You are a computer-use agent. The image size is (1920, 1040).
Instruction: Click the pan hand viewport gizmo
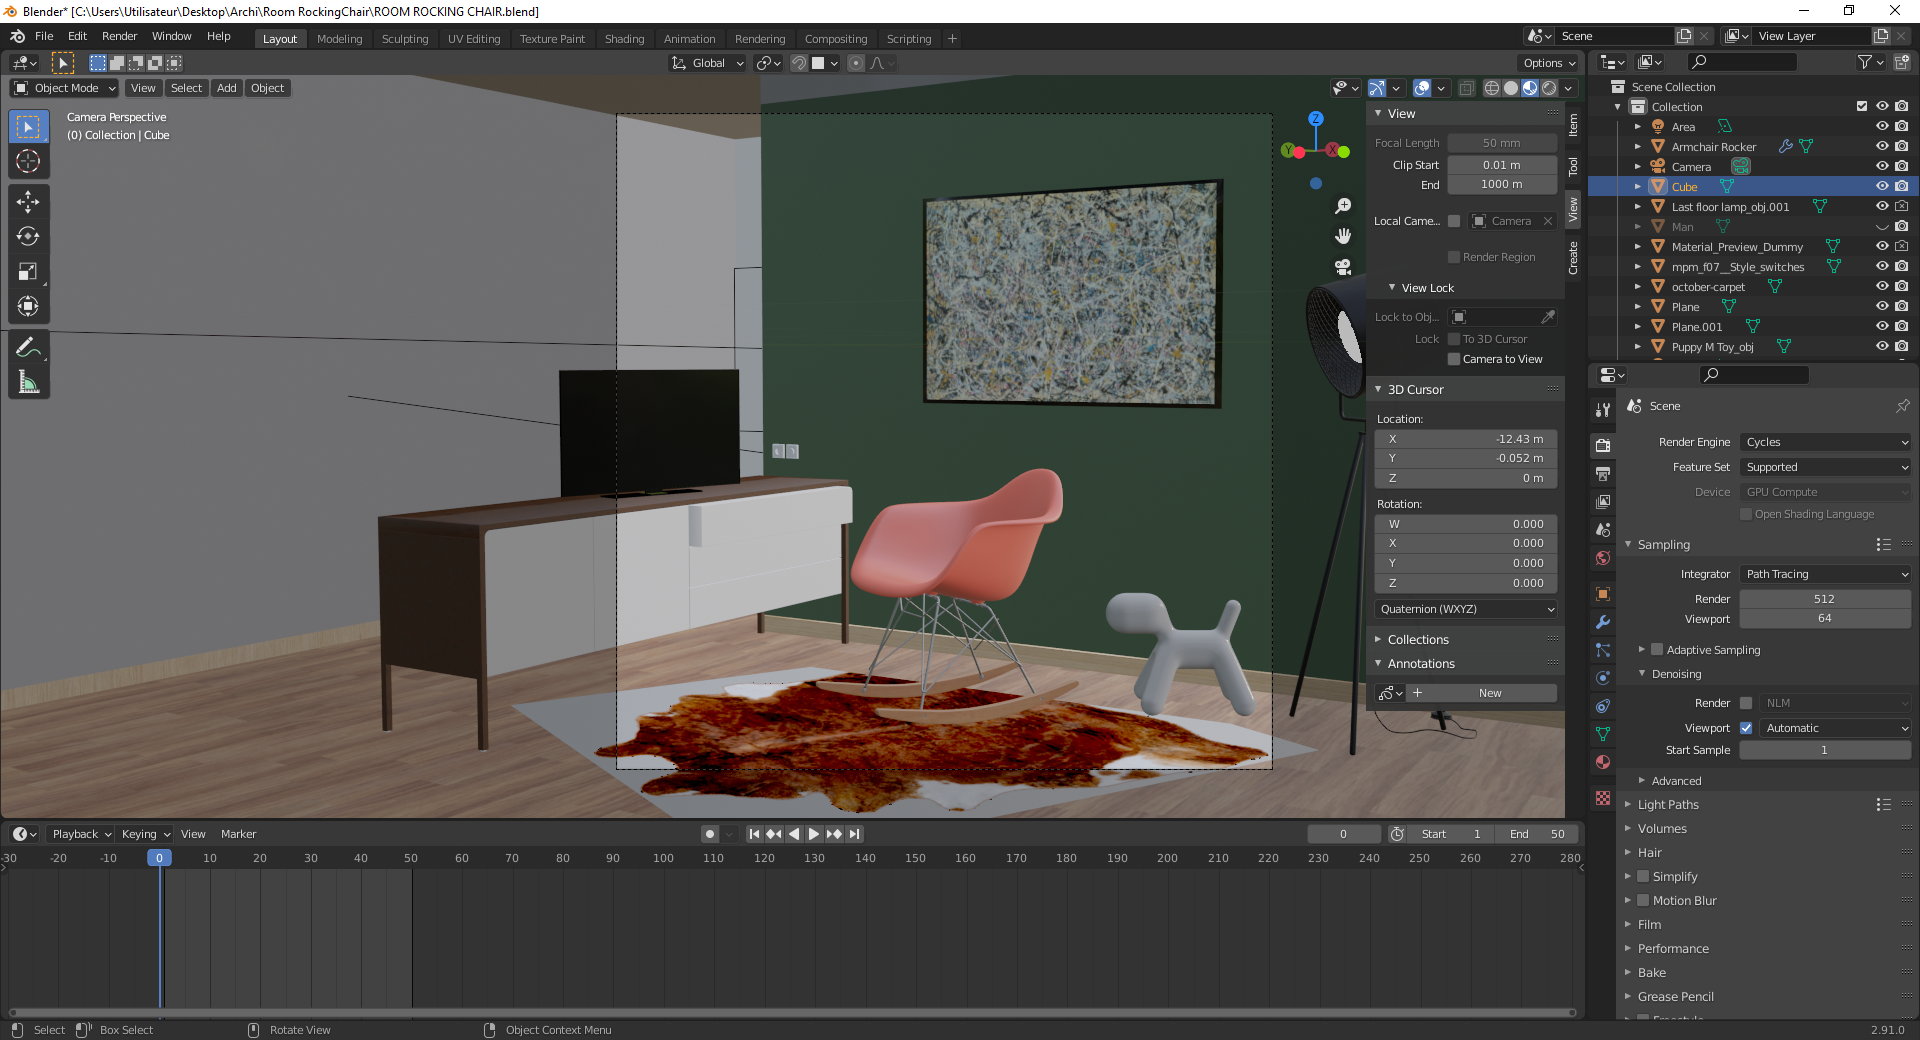pos(1343,236)
